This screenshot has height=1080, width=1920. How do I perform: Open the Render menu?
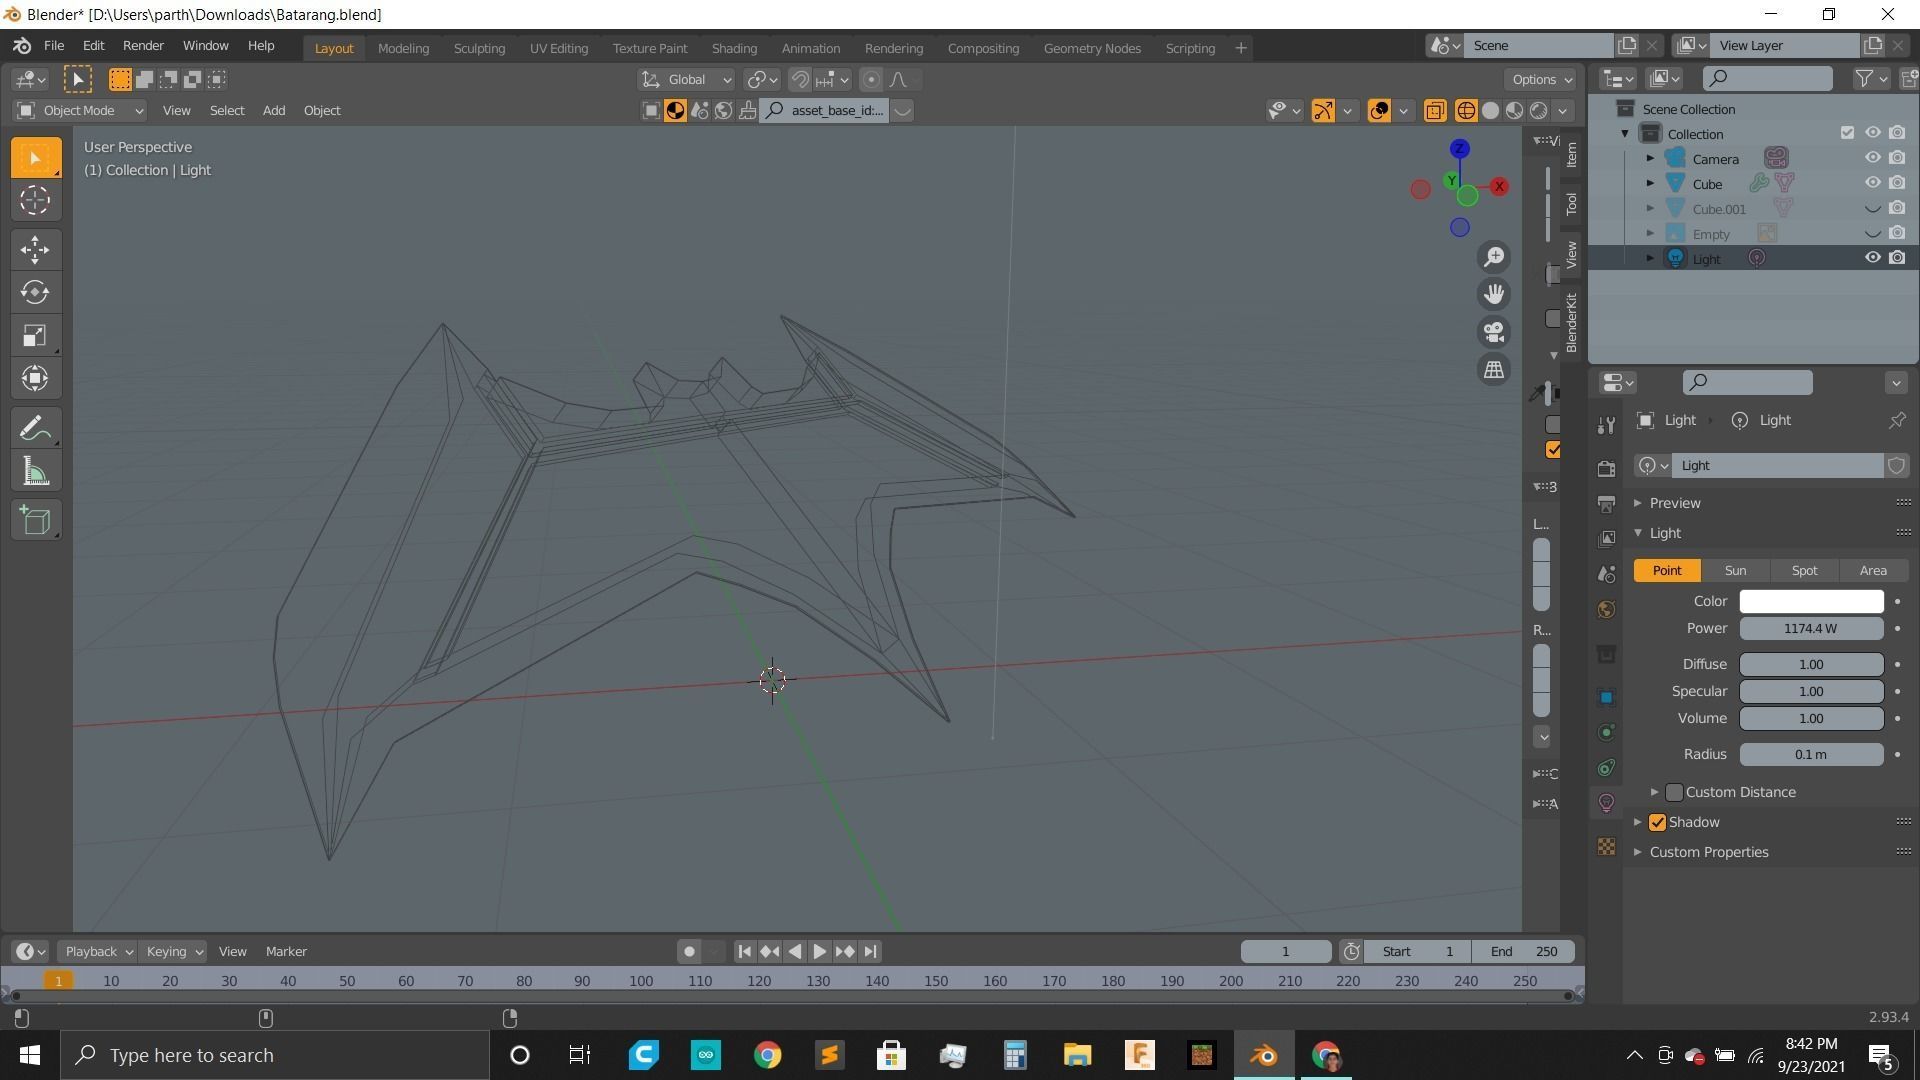[143, 46]
